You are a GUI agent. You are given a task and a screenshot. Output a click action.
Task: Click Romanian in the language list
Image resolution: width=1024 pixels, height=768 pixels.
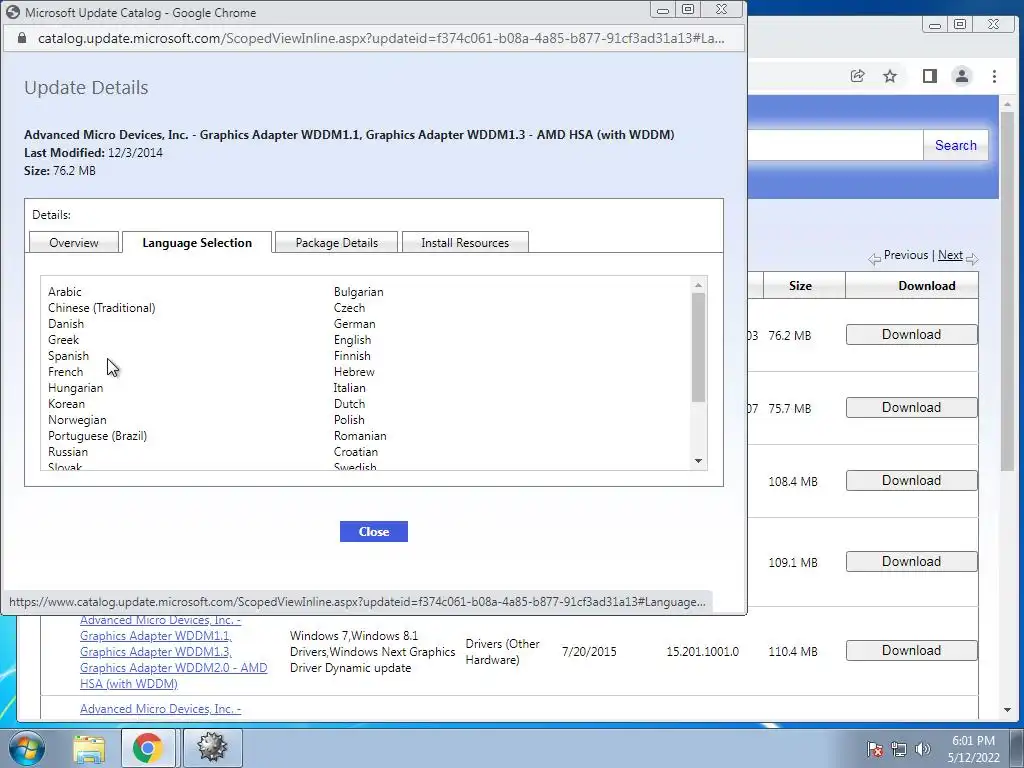pos(360,436)
